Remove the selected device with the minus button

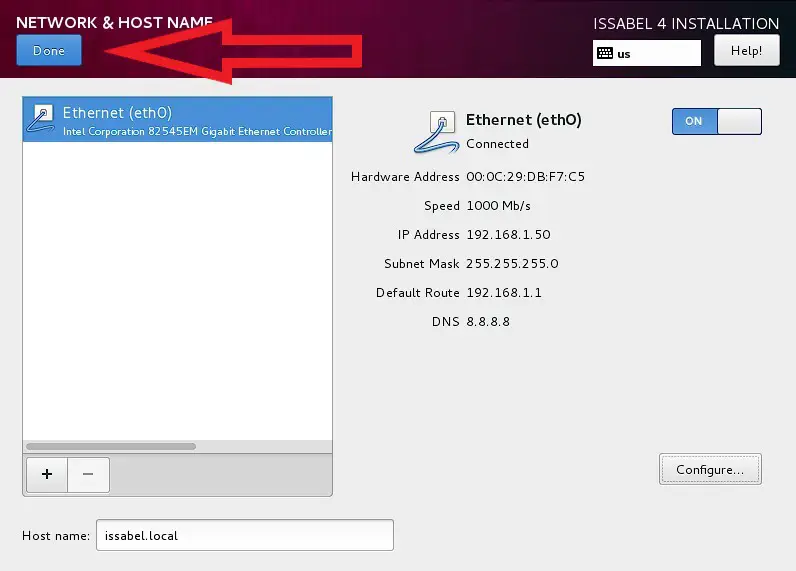point(88,474)
